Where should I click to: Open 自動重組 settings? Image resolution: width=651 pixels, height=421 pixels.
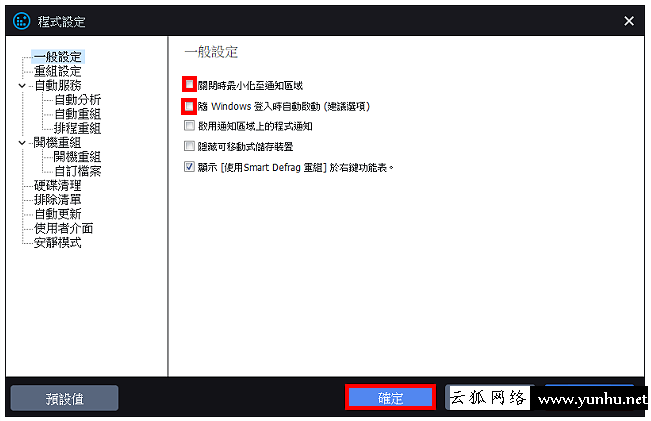click(78, 114)
